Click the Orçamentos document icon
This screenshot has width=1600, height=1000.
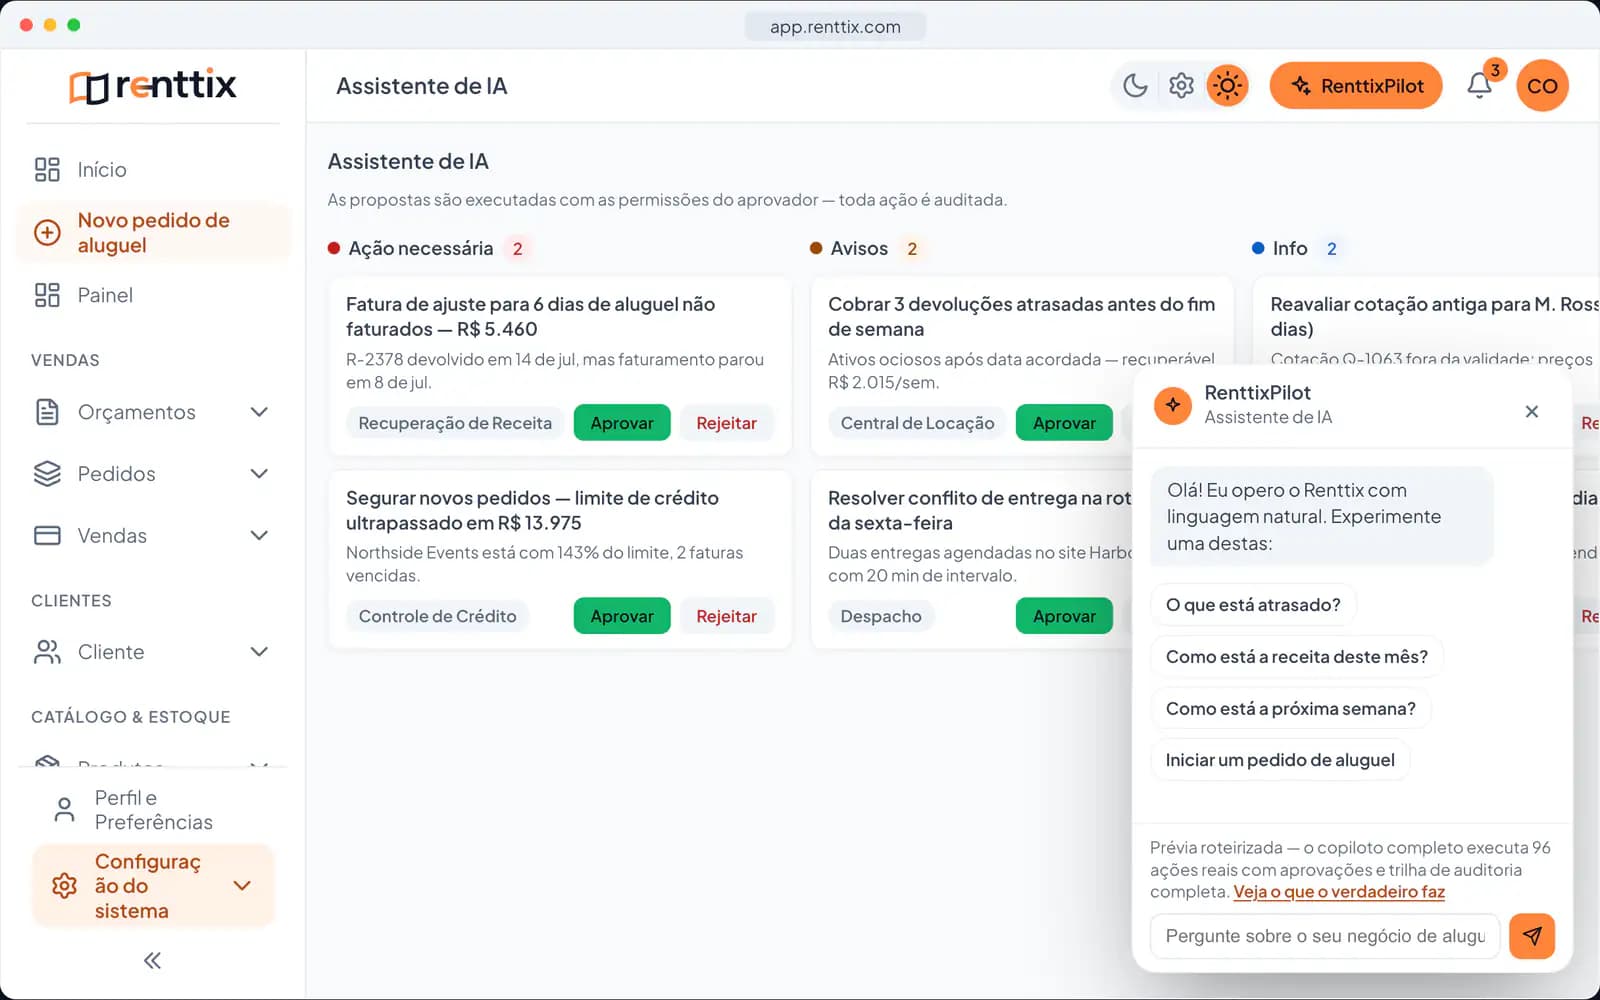47,412
